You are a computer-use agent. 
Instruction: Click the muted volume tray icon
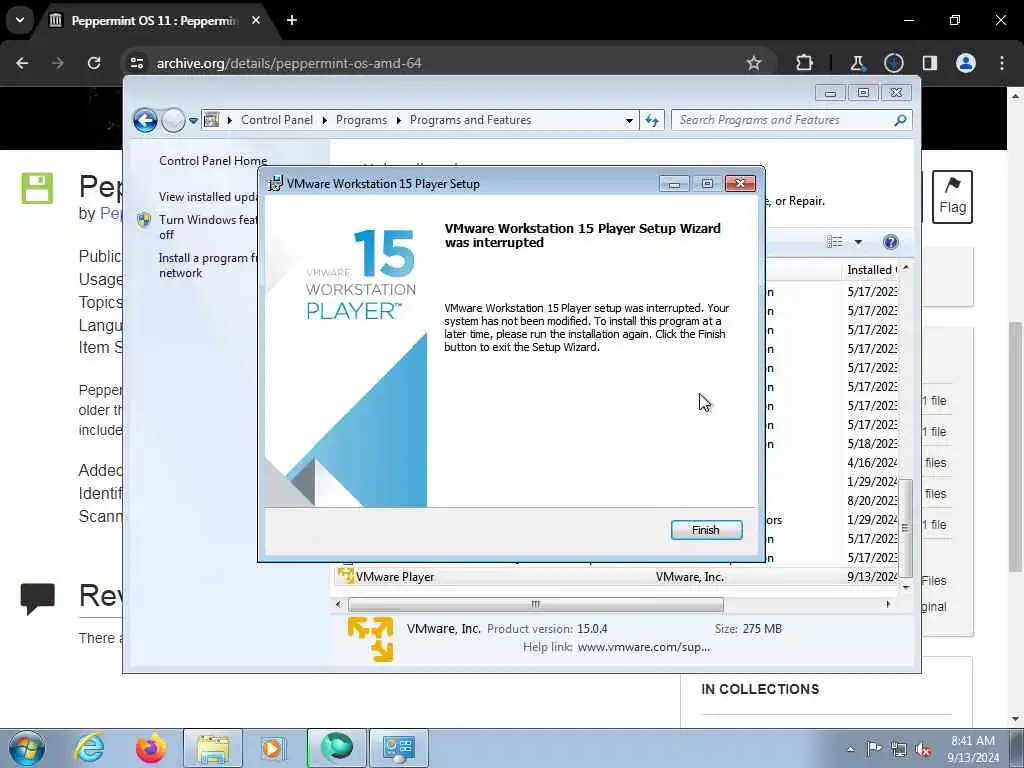click(x=923, y=749)
